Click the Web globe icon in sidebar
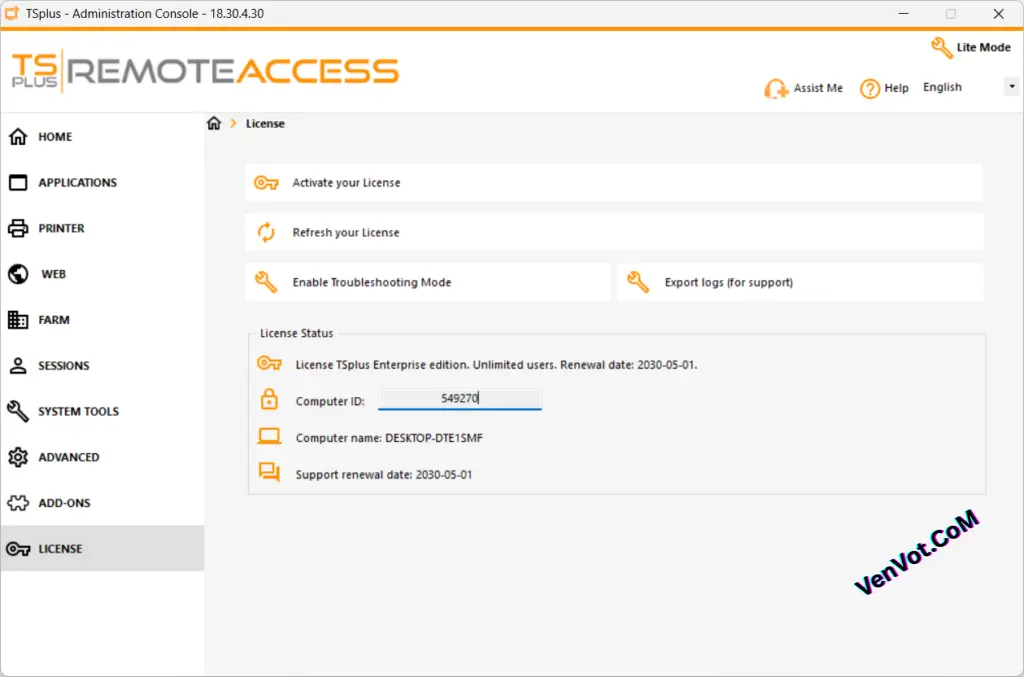The width and height of the screenshot is (1024, 677). pyautogui.click(x=18, y=274)
